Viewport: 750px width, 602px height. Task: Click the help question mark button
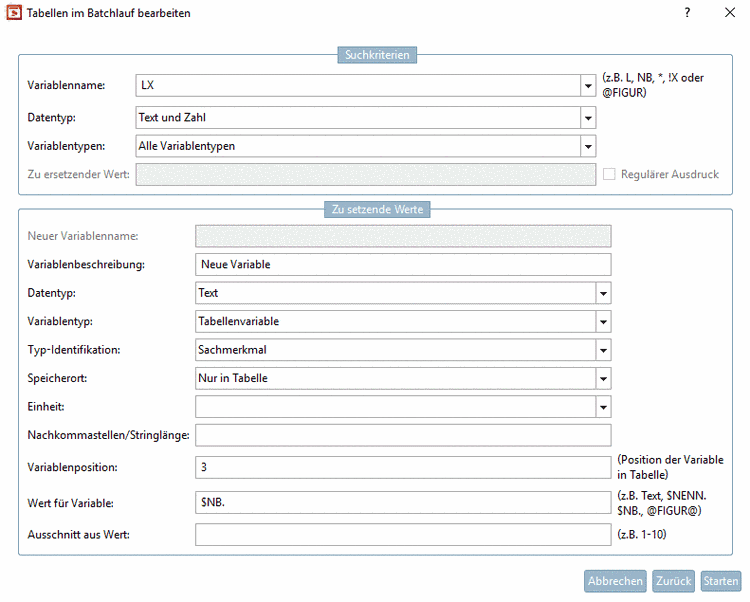[687, 13]
